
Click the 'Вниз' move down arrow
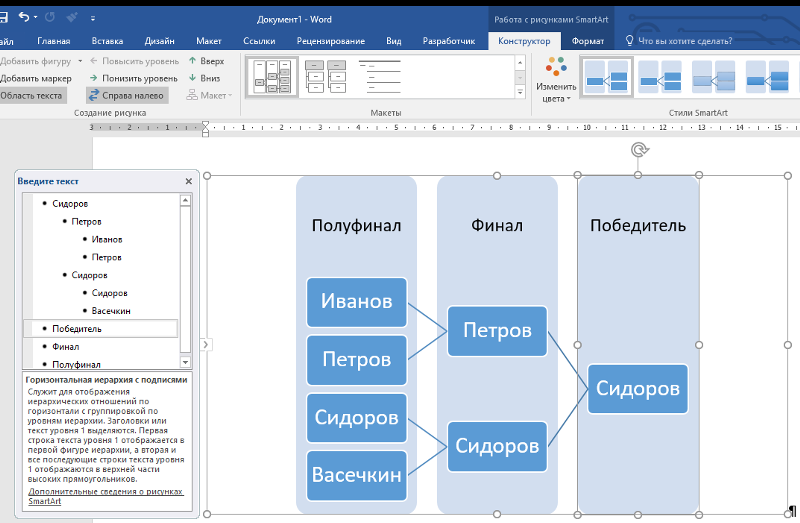204,78
